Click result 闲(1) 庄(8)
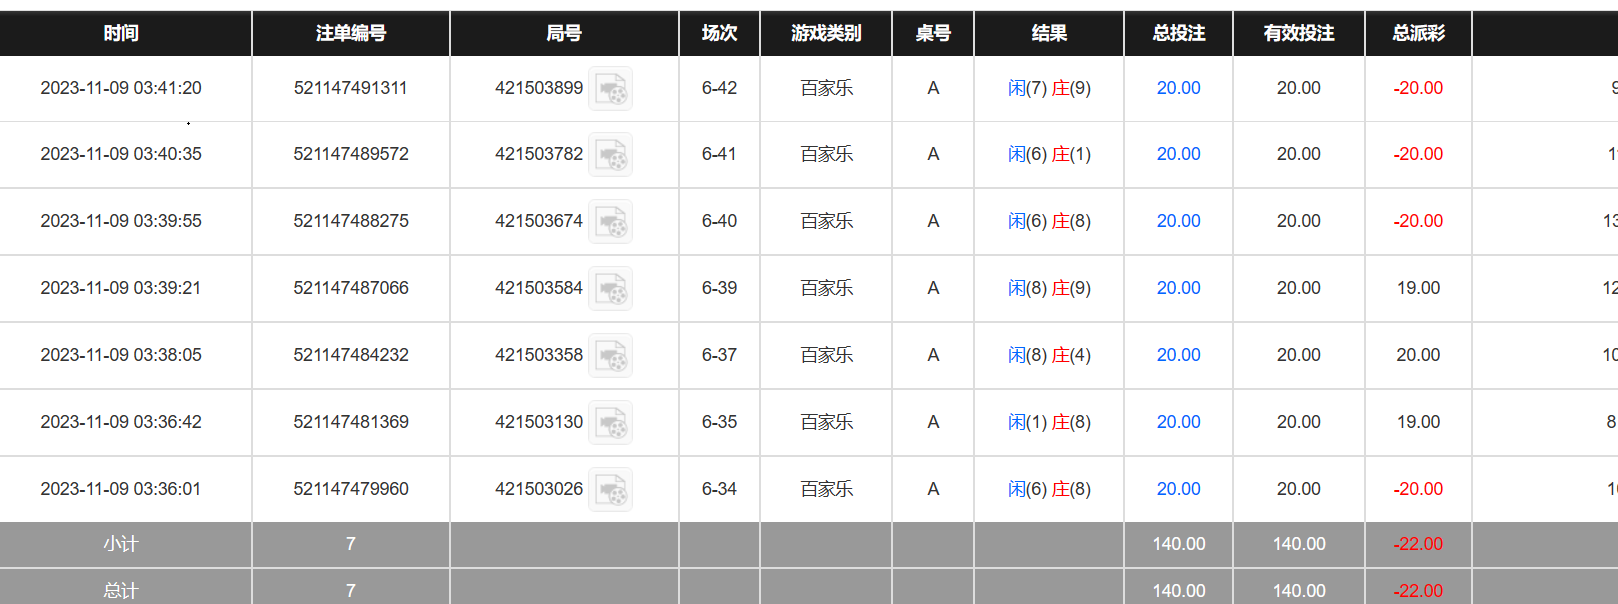 tap(1049, 422)
